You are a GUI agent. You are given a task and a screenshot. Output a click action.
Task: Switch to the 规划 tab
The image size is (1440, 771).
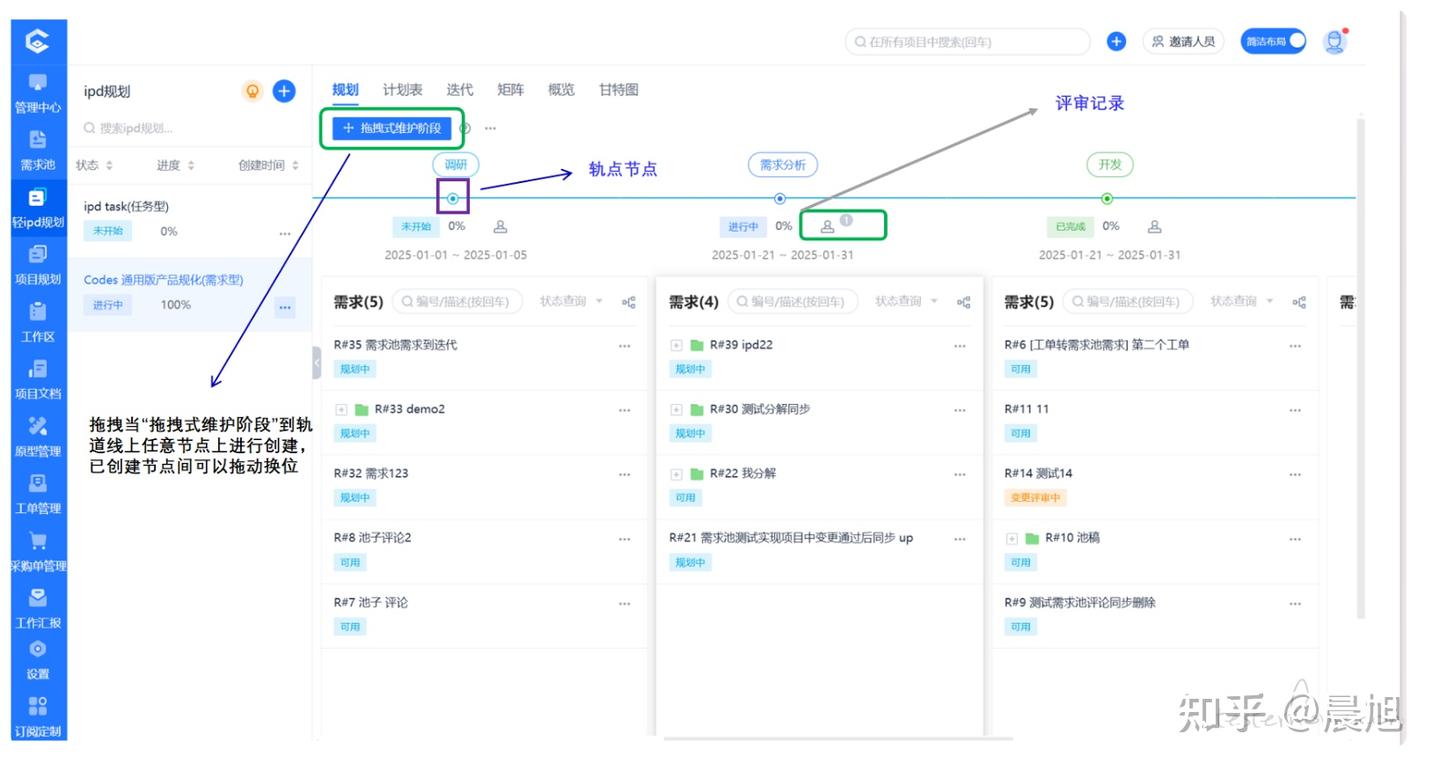point(345,90)
